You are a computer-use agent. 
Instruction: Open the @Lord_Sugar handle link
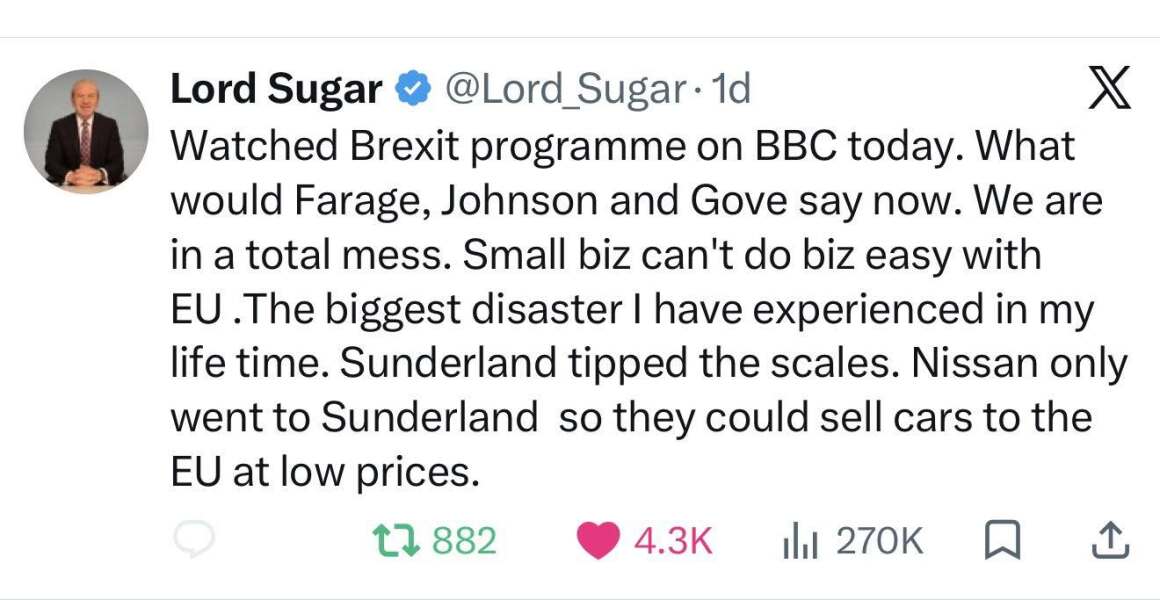pos(563,91)
